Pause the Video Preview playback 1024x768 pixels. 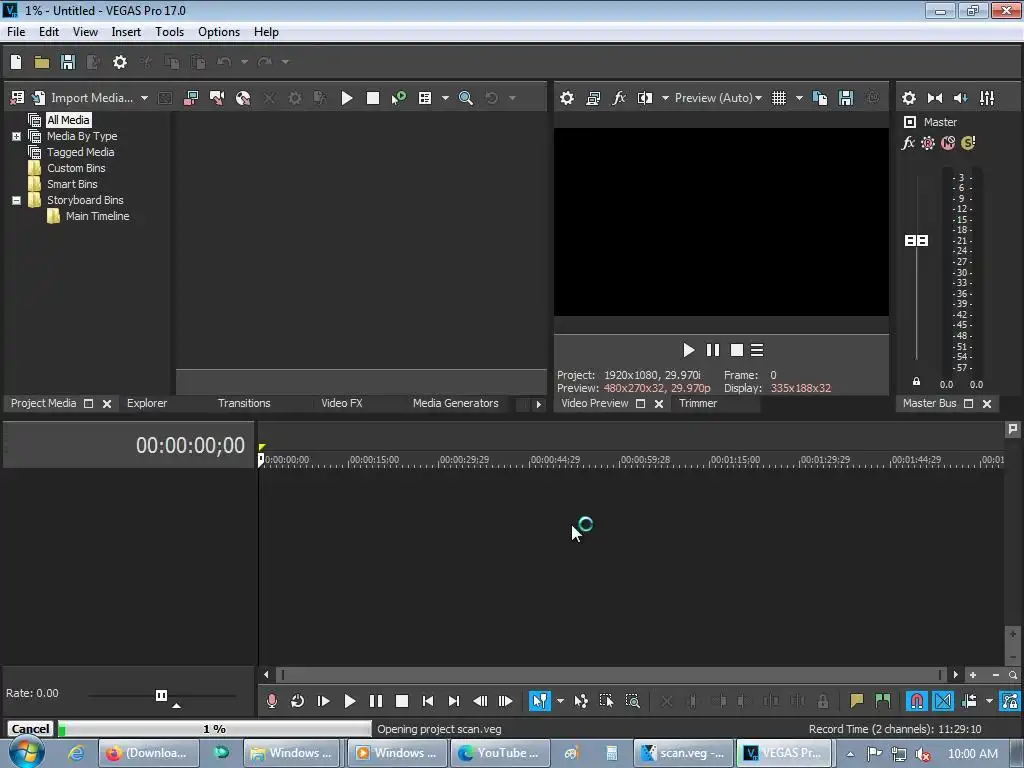click(x=713, y=351)
